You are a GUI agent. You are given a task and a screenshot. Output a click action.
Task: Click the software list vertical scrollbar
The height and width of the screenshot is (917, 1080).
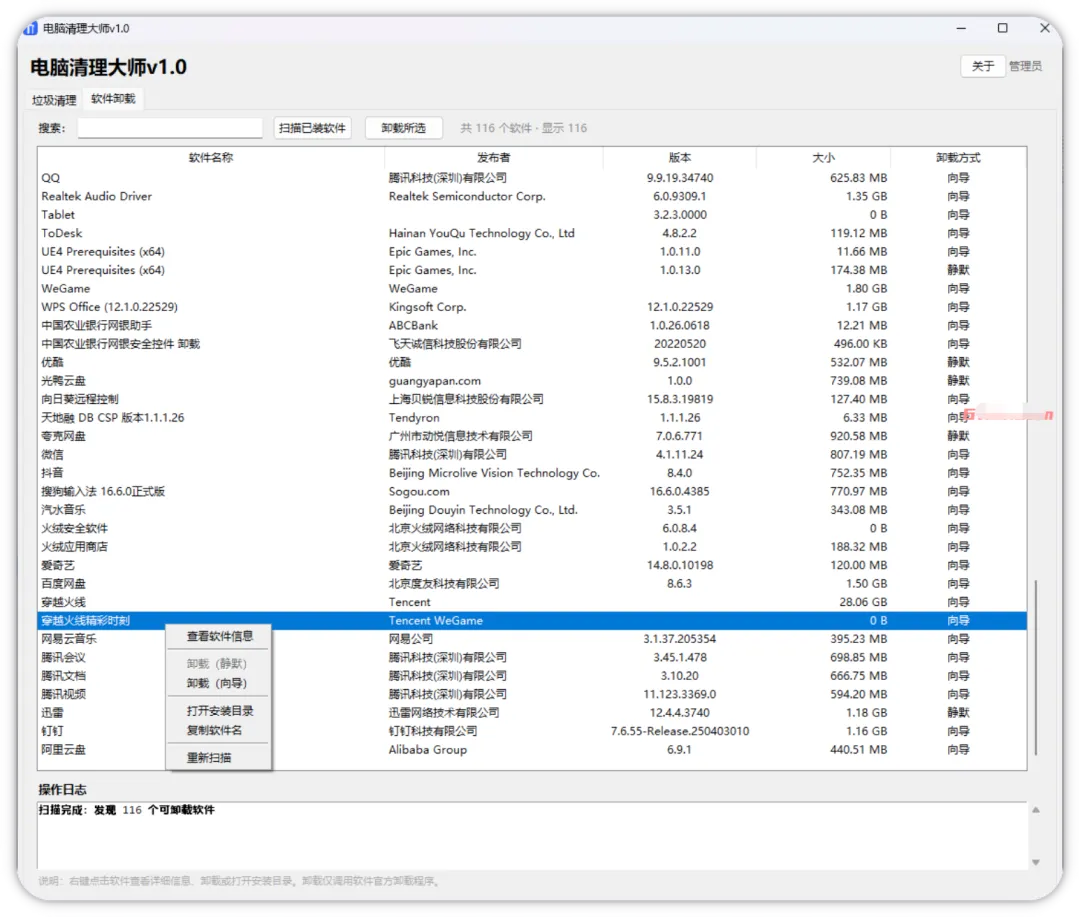[1035, 668]
